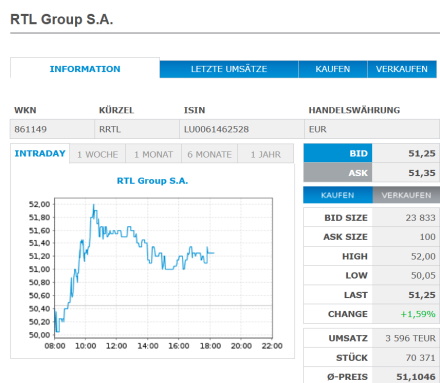Click Ø-PREIS value 51,1046

coord(416,377)
